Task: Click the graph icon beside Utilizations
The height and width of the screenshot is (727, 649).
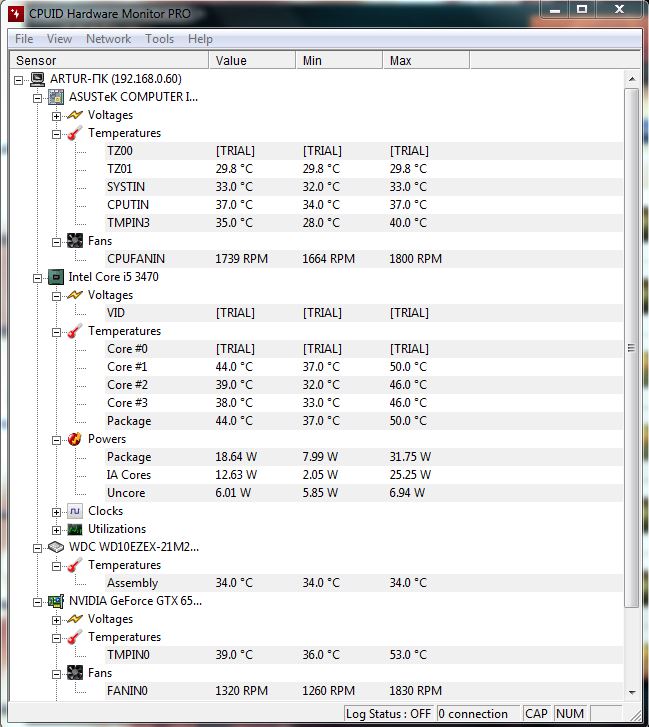Action: (x=75, y=529)
